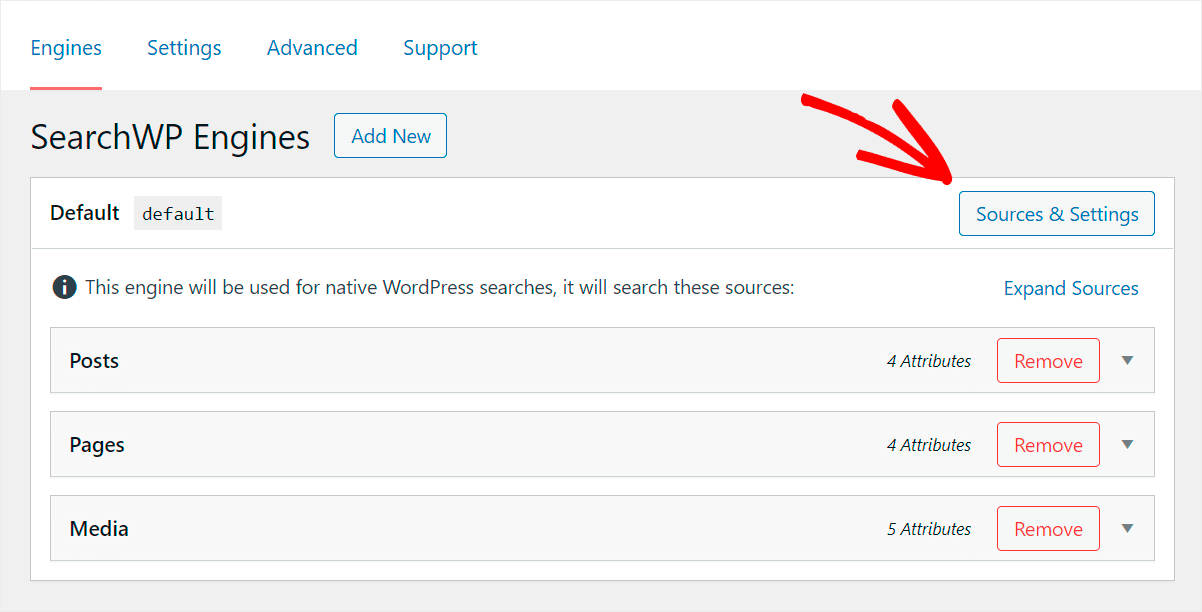
Task: Click the 4 Attributes label on Posts
Action: click(929, 361)
